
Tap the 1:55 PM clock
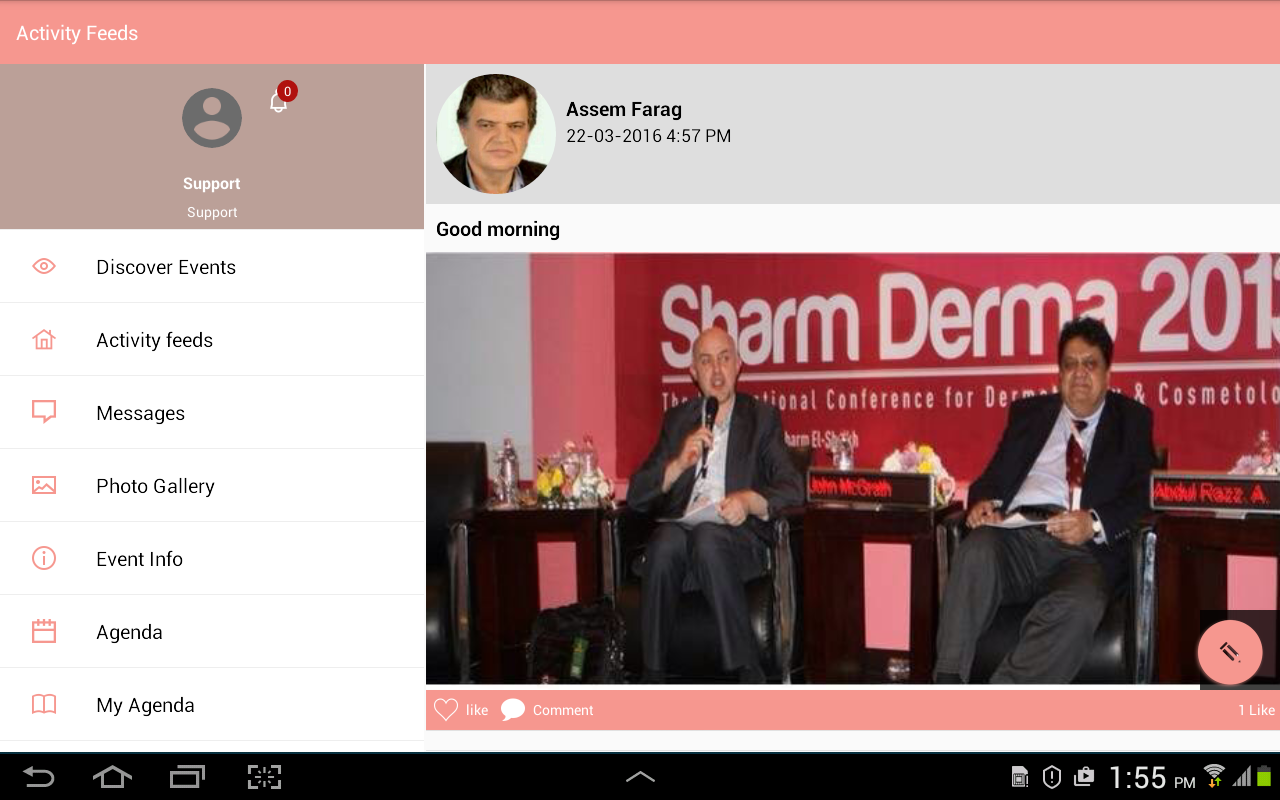[1152, 777]
